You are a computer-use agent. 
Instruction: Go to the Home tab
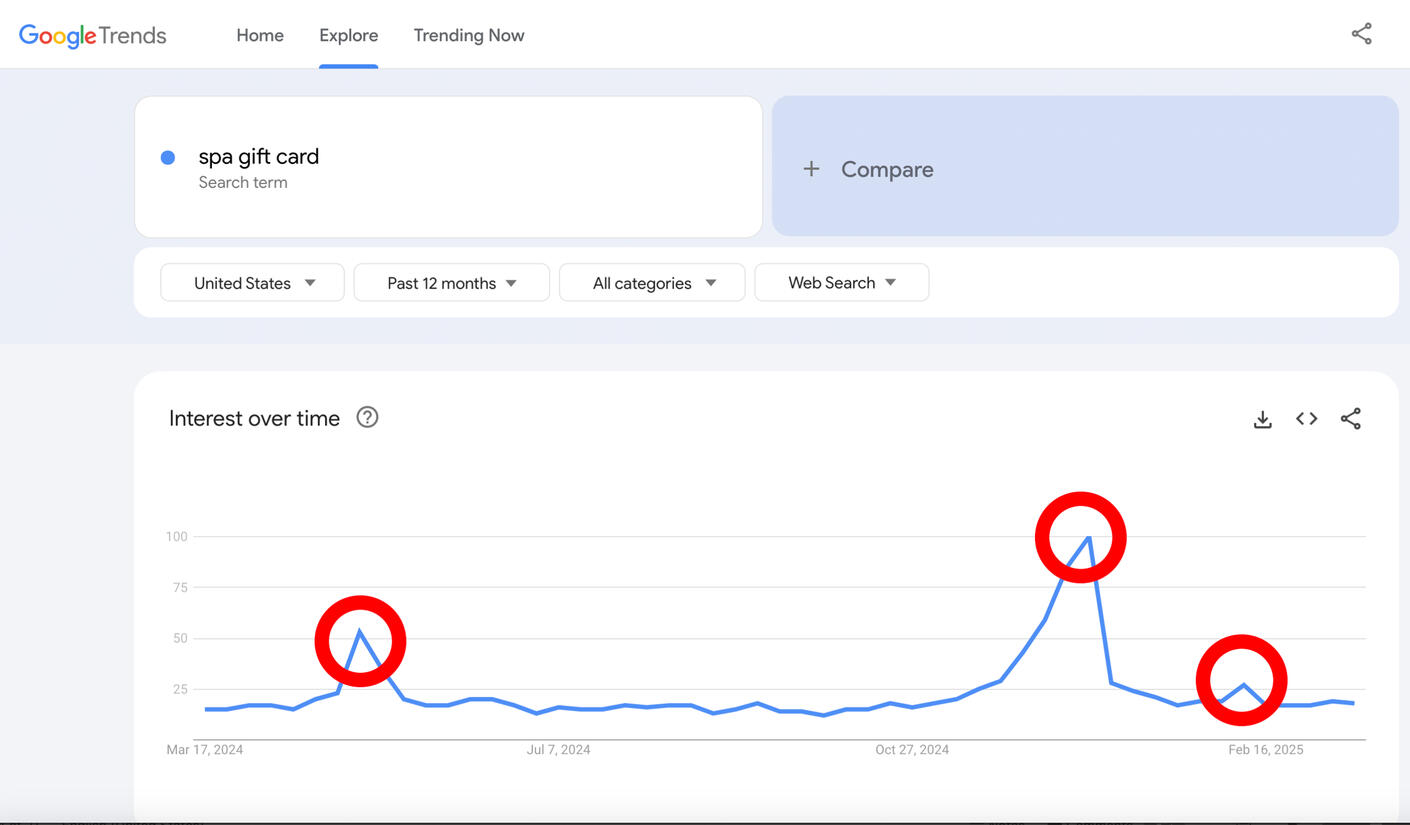coord(260,35)
